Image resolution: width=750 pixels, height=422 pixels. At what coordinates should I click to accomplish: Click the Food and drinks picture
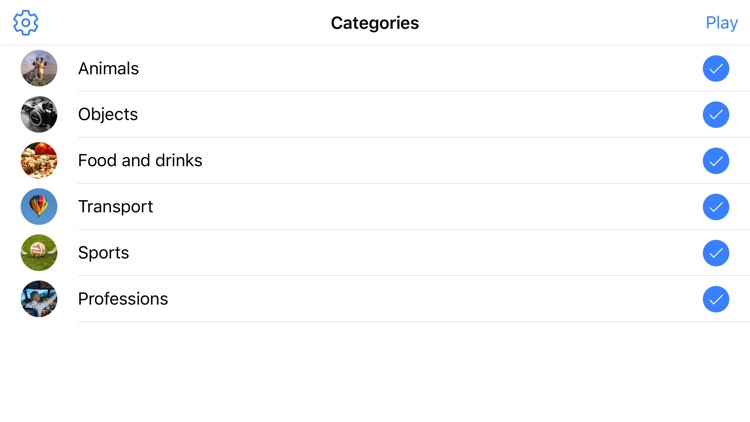coord(39,160)
